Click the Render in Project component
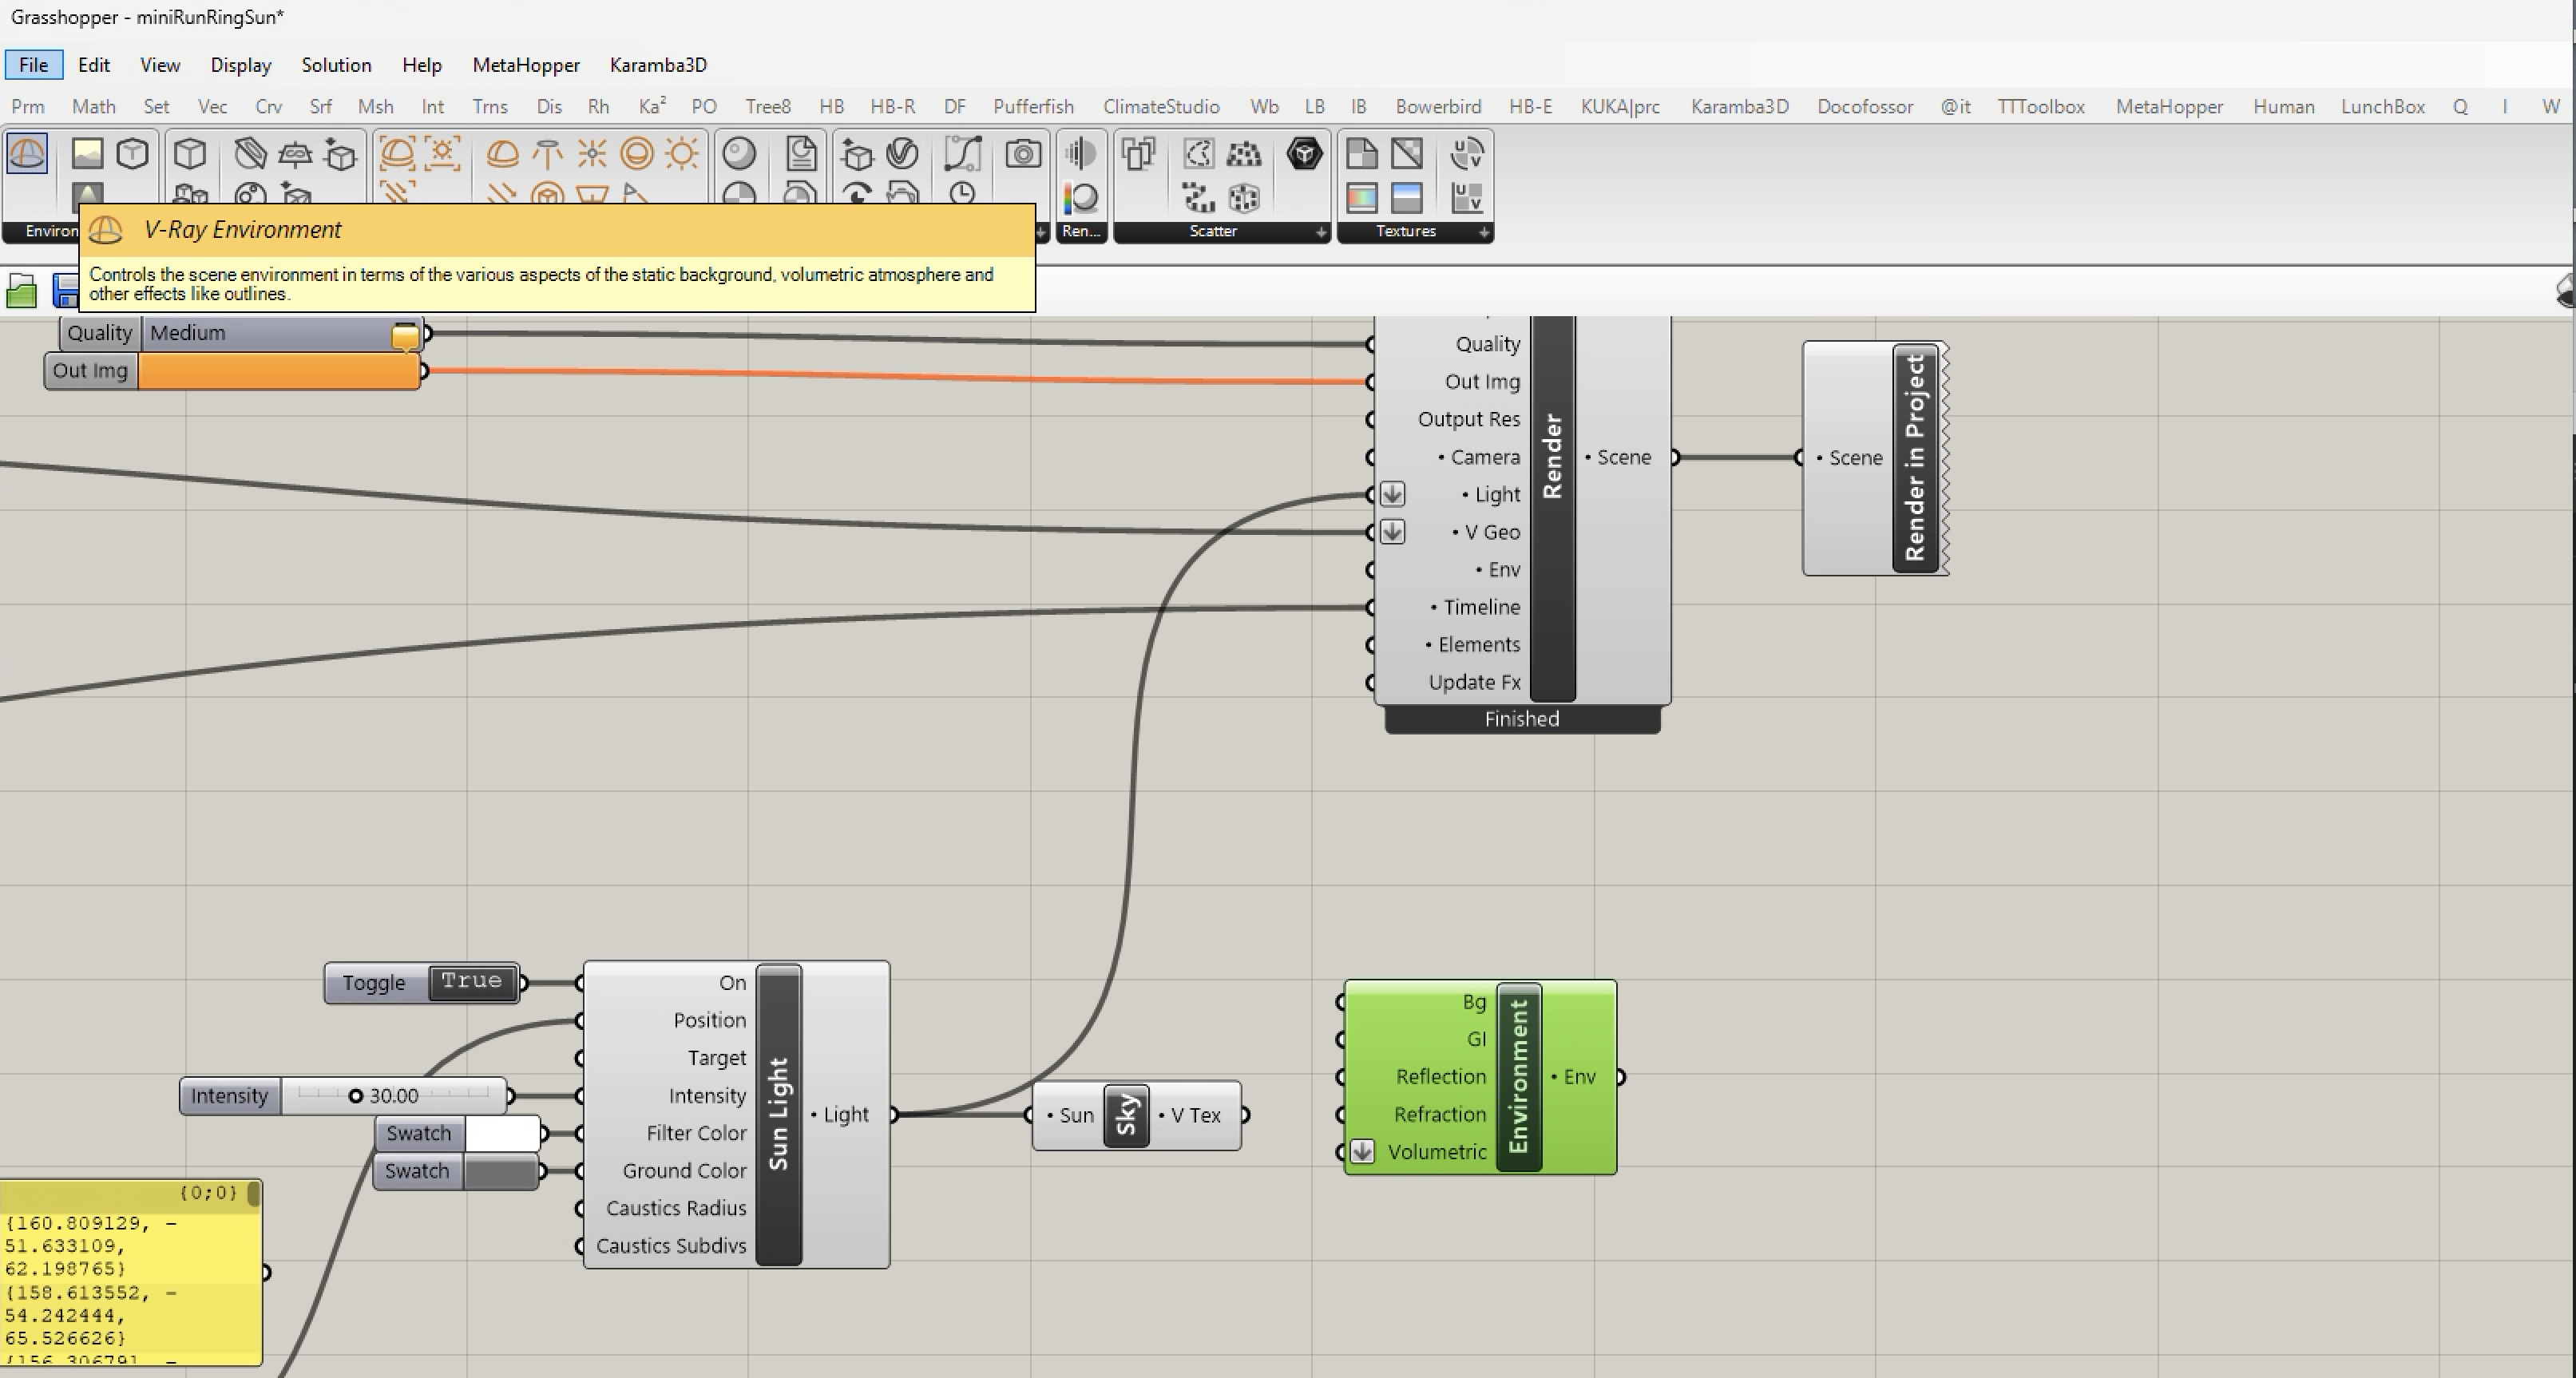The height and width of the screenshot is (1378, 2576). (x=1914, y=458)
